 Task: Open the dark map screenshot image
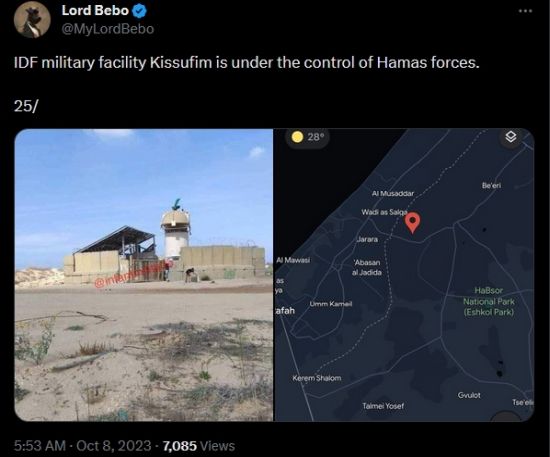pyautogui.click(x=404, y=275)
